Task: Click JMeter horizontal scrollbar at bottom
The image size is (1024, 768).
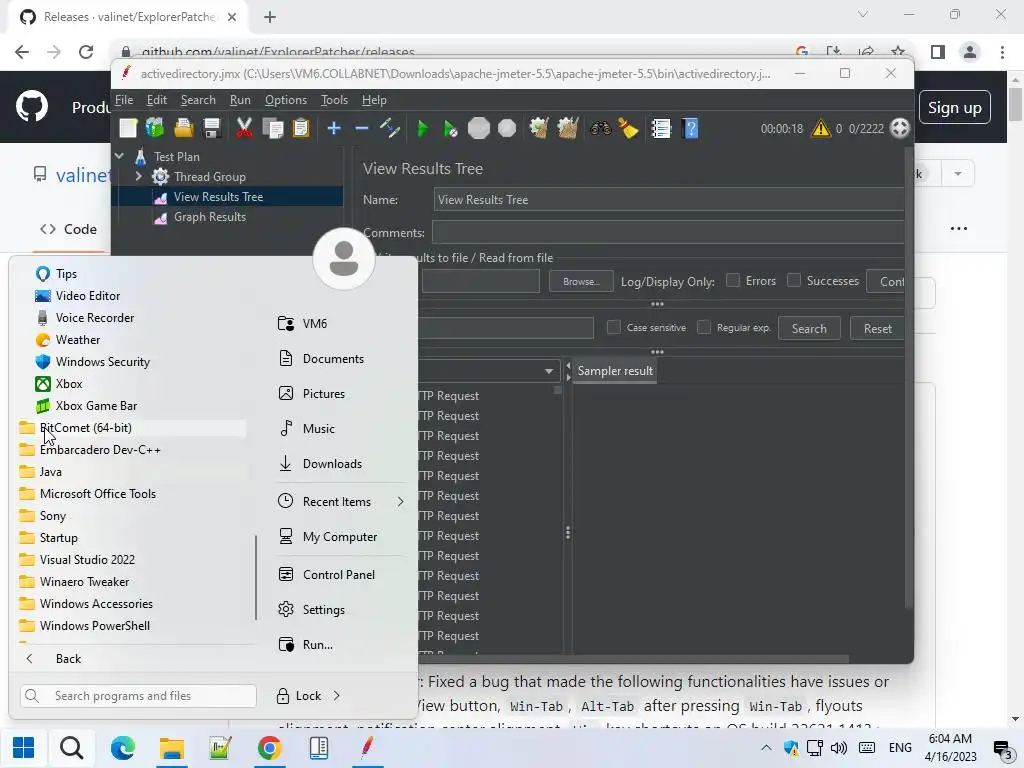Action: (633, 658)
